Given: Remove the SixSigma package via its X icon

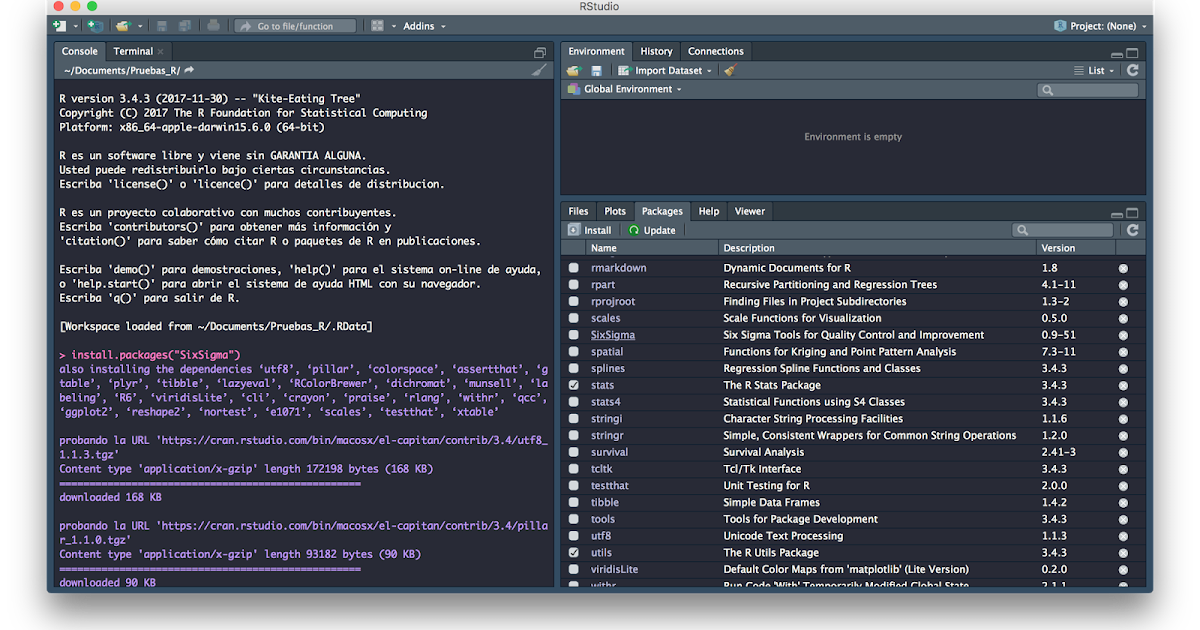Looking at the screenshot, I should [x=1123, y=335].
